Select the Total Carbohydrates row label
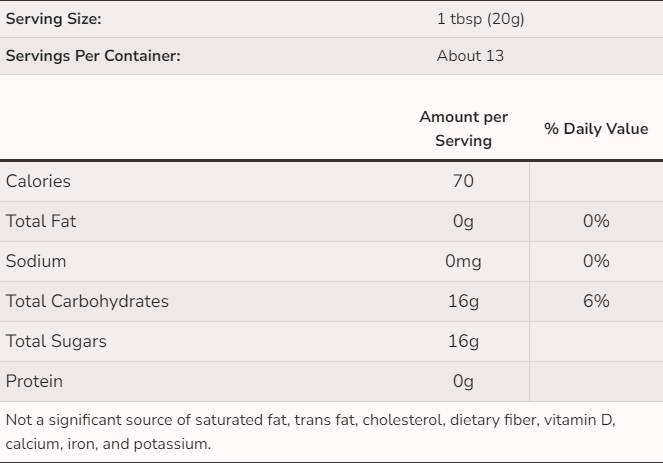The width and height of the screenshot is (663, 463). 87,301
